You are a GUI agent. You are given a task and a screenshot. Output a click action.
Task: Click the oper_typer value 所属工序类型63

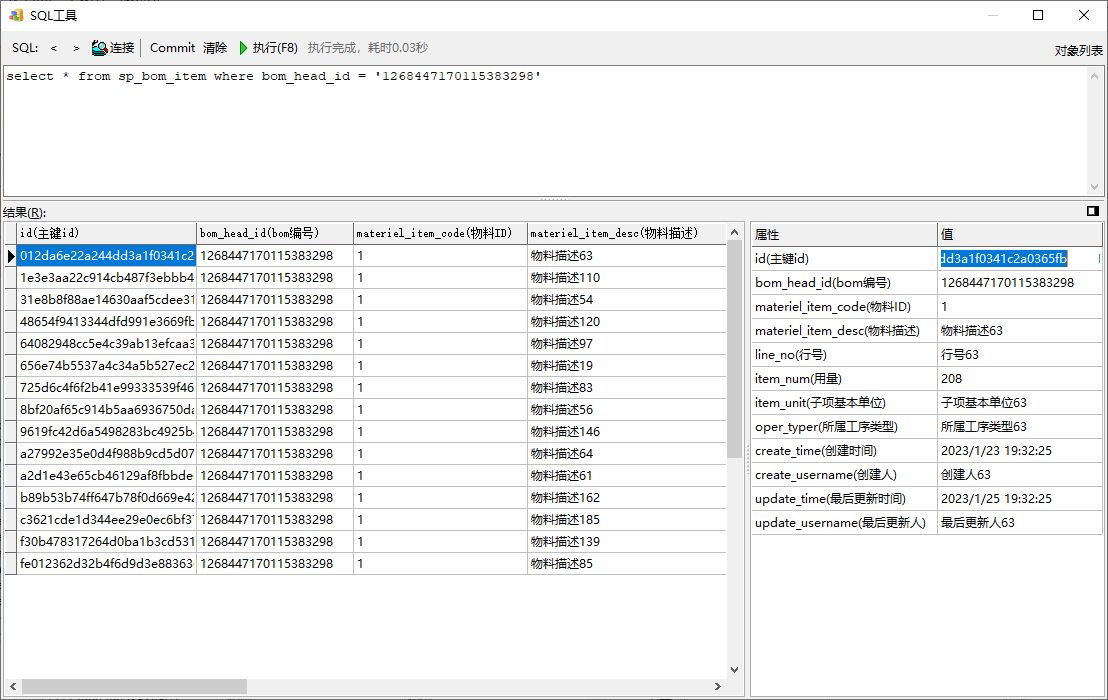(1020, 427)
